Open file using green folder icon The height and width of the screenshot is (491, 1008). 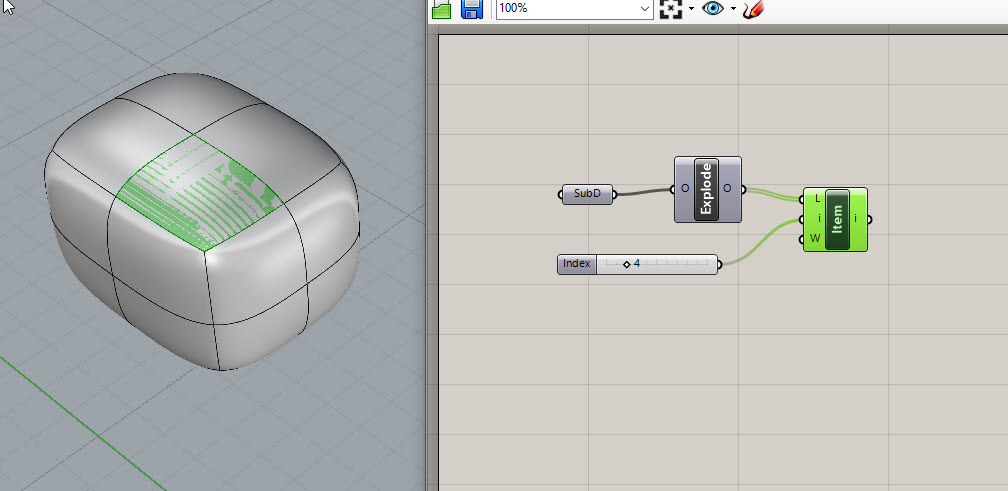pyautogui.click(x=442, y=9)
